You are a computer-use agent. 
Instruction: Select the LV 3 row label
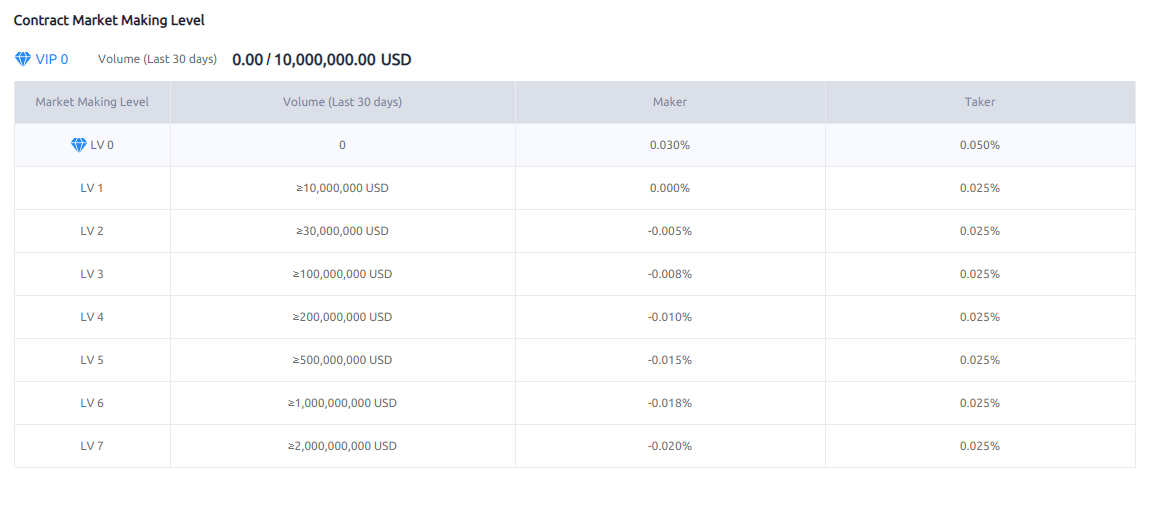click(92, 274)
